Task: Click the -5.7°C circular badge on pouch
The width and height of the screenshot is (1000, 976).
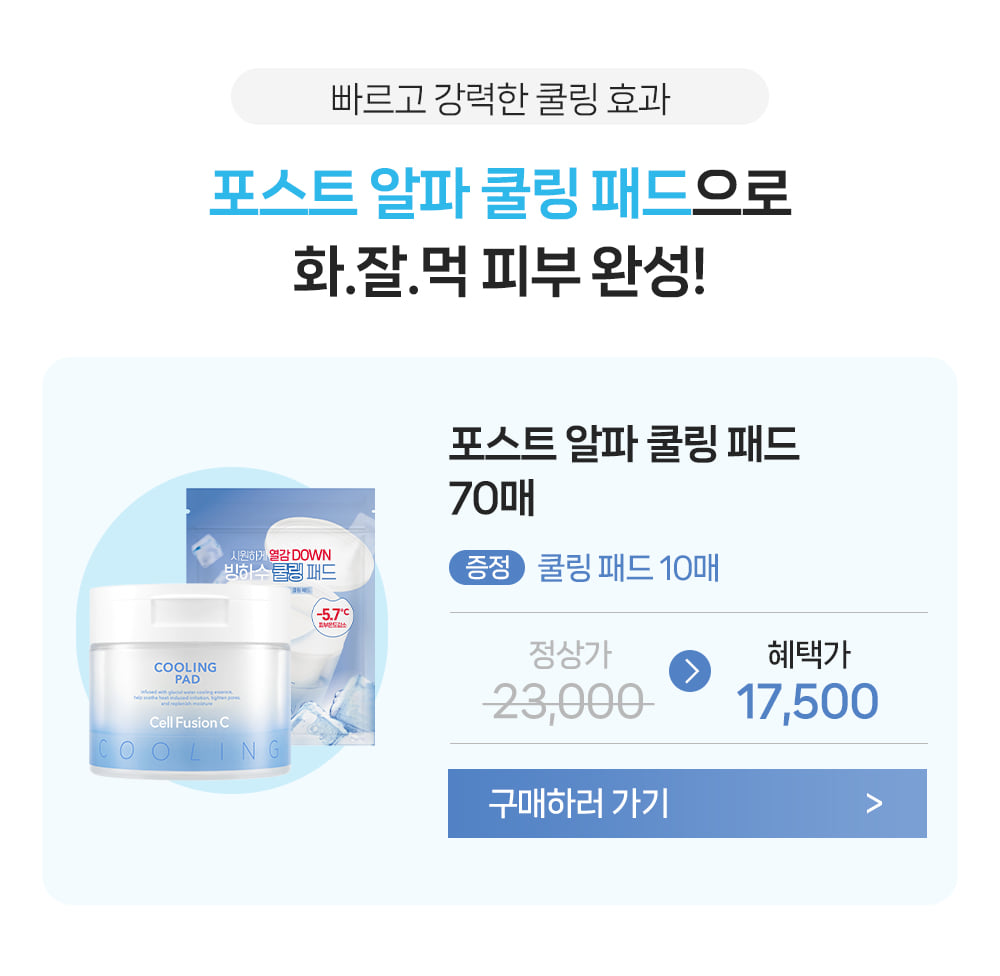Action: (x=332, y=617)
